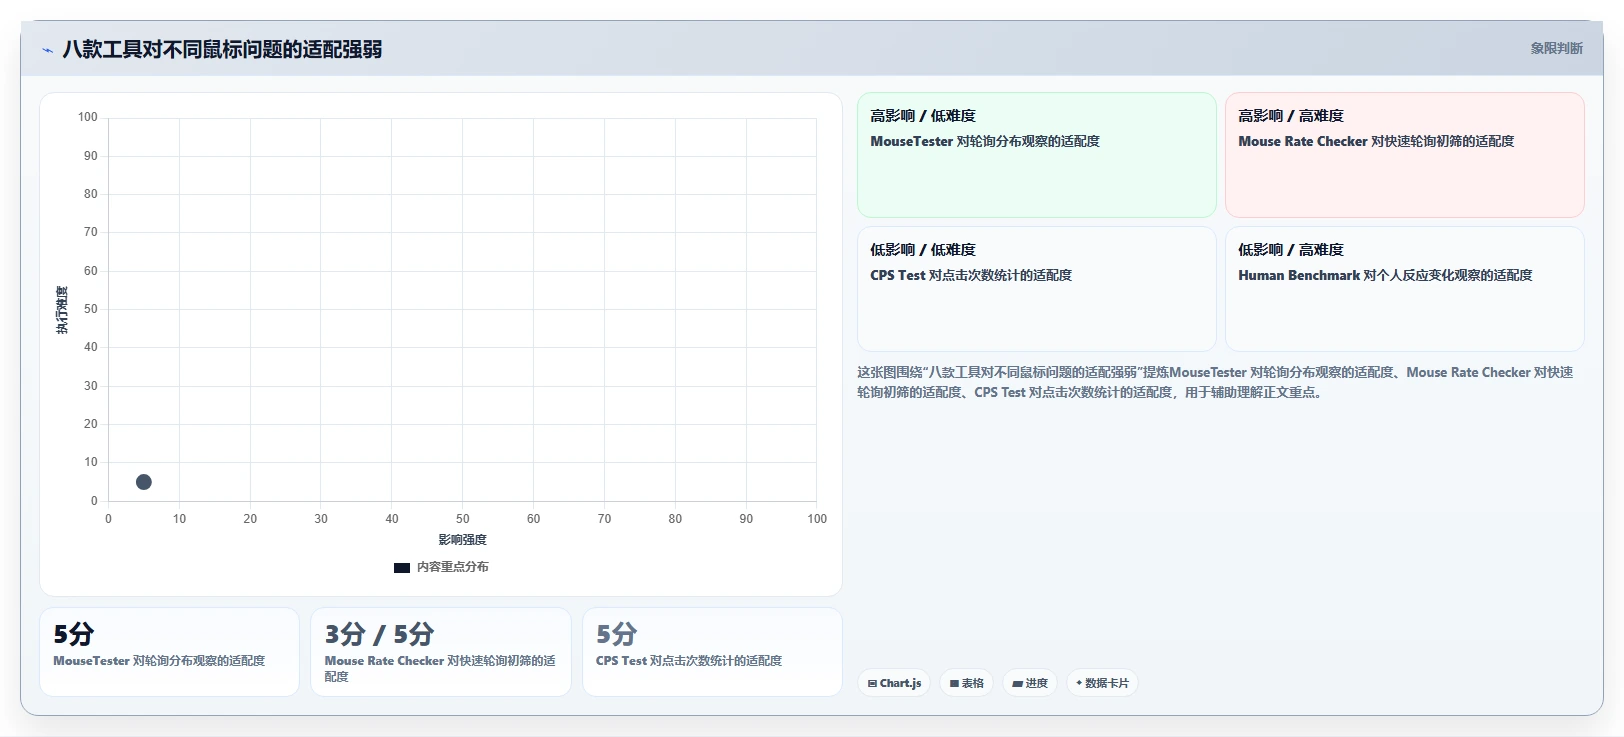This screenshot has width=1624, height=737.
Task: Click the Mouse Rate Checker quadrant description text
Action: pos(1376,142)
